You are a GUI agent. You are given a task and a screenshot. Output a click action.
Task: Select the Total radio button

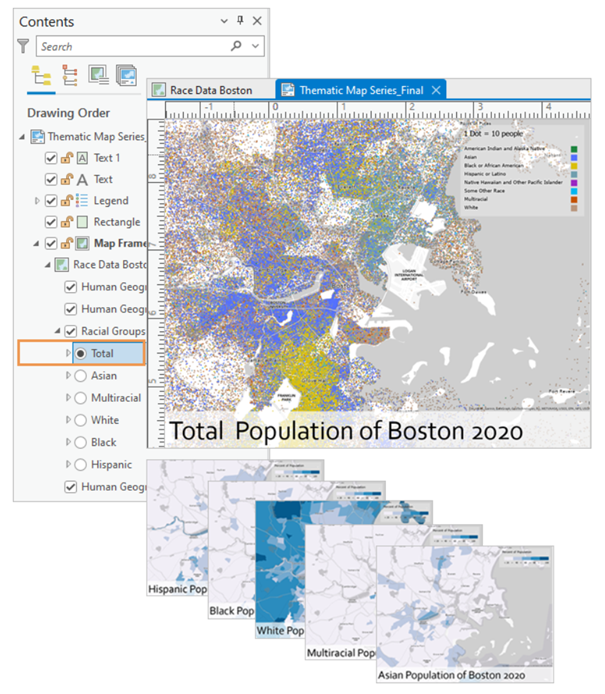[x=81, y=353]
